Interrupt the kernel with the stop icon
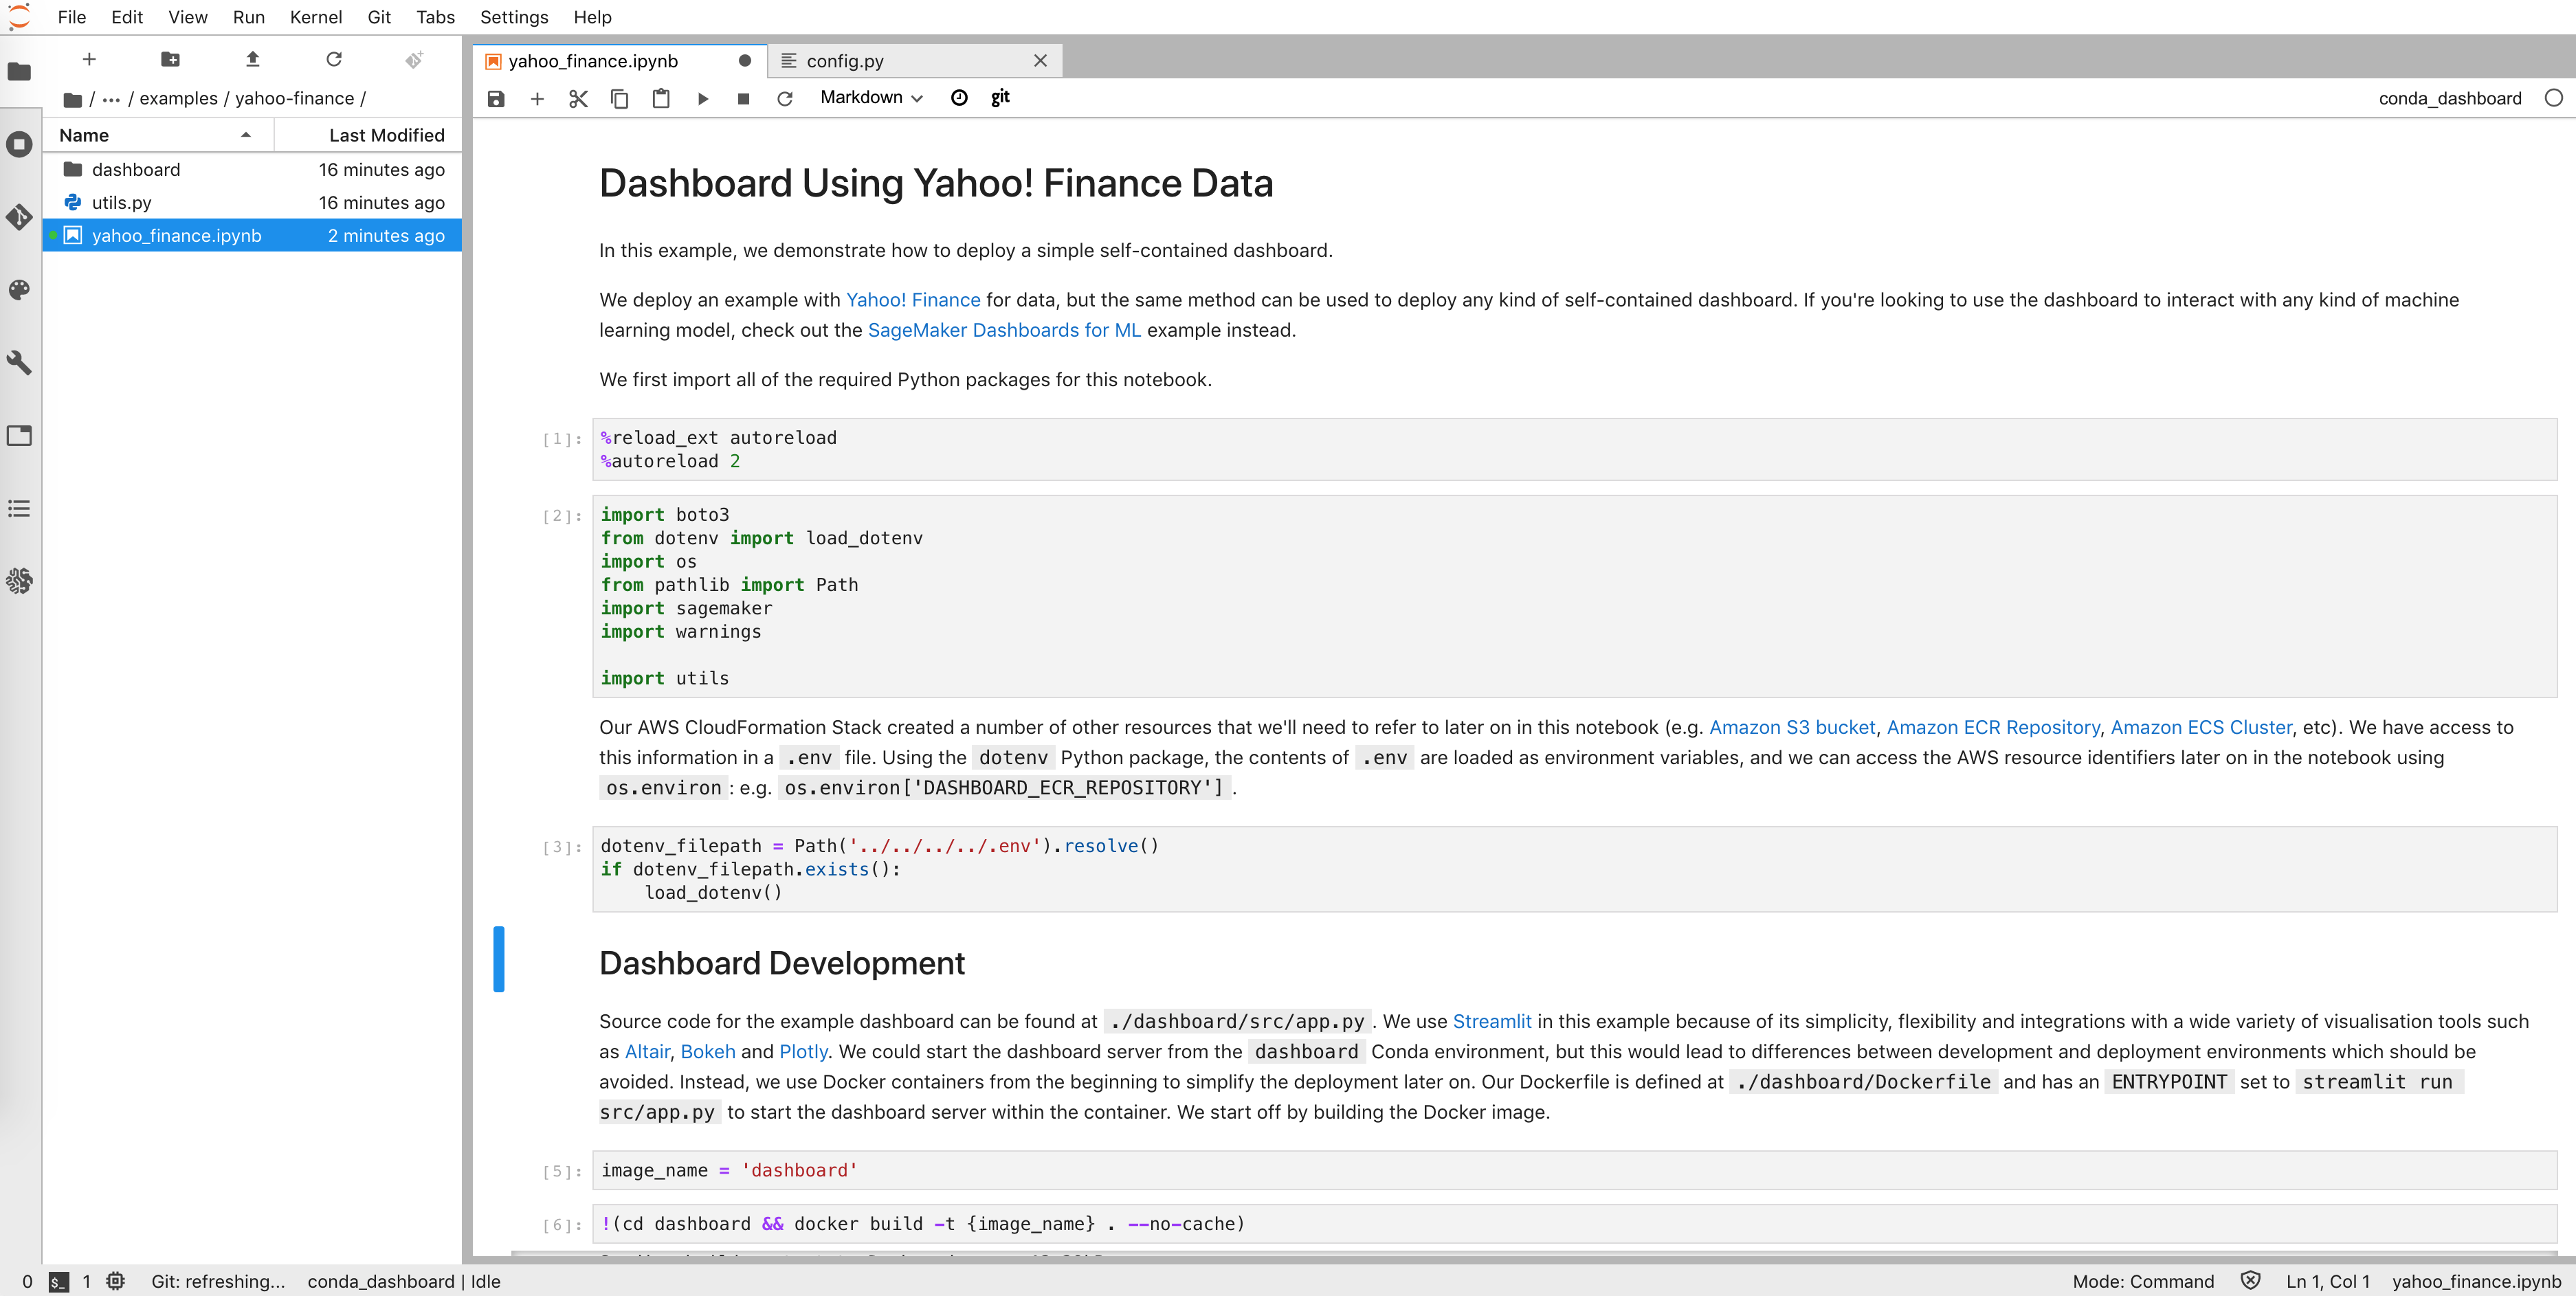The image size is (2576, 1296). 743,98
